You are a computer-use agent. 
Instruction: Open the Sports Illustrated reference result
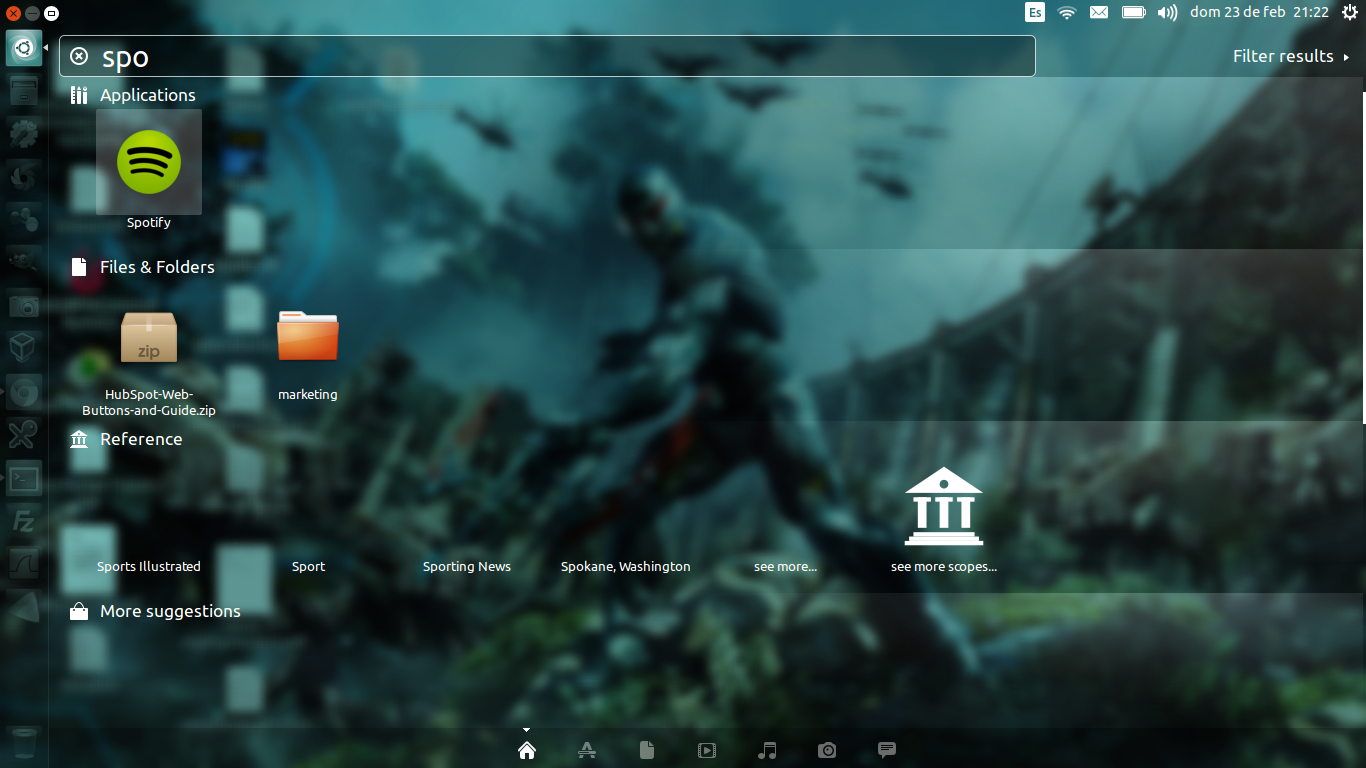click(149, 566)
